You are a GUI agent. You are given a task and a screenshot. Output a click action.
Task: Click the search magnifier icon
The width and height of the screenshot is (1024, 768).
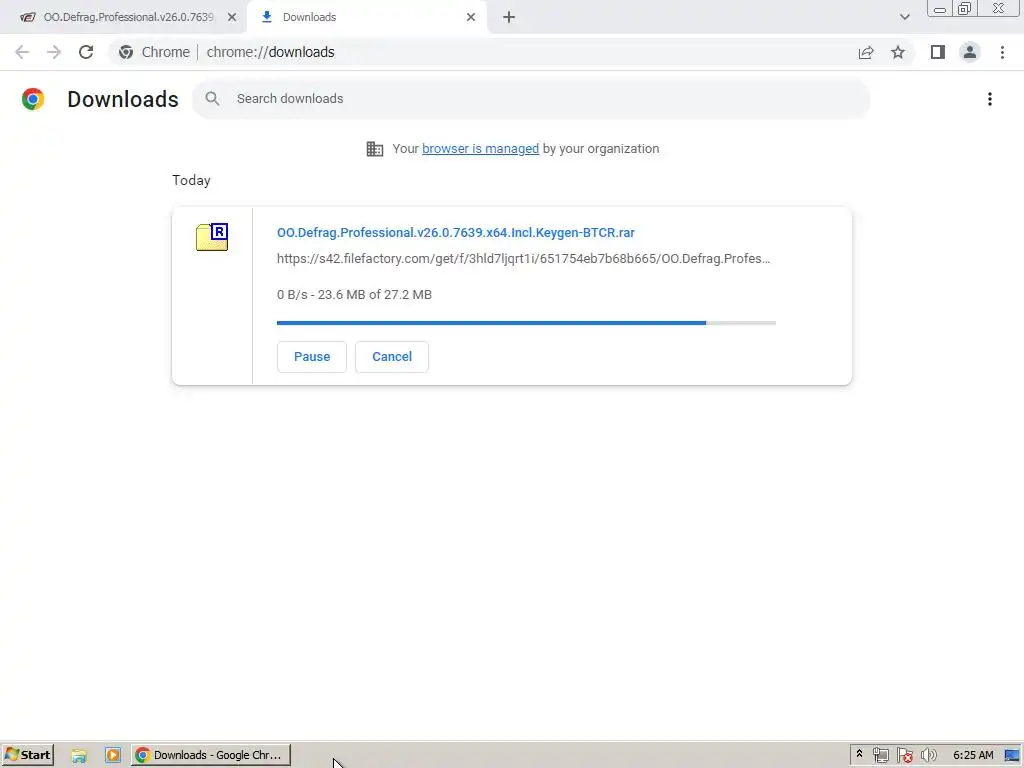pyautogui.click(x=212, y=99)
